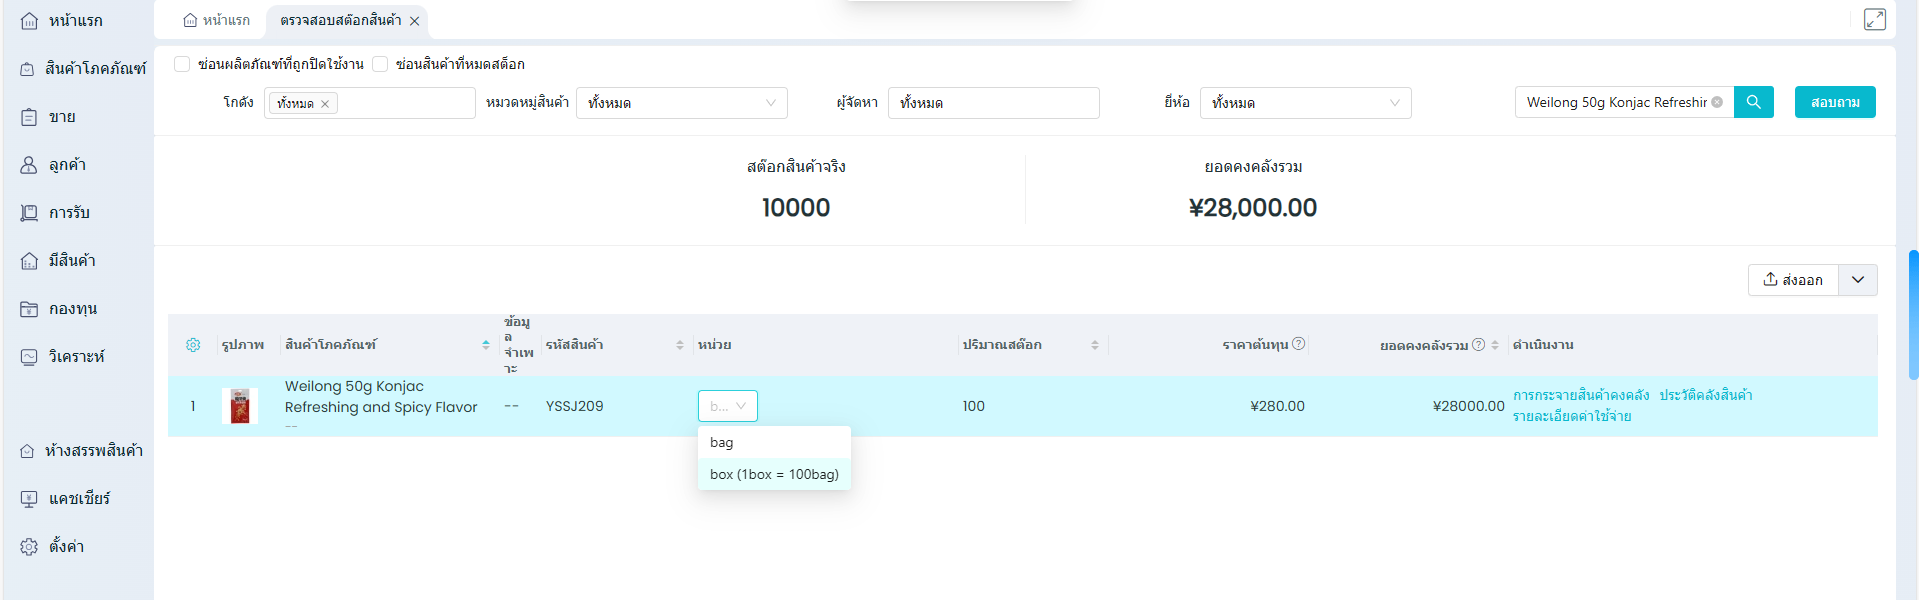Click the cost price help question icon

(1298, 344)
